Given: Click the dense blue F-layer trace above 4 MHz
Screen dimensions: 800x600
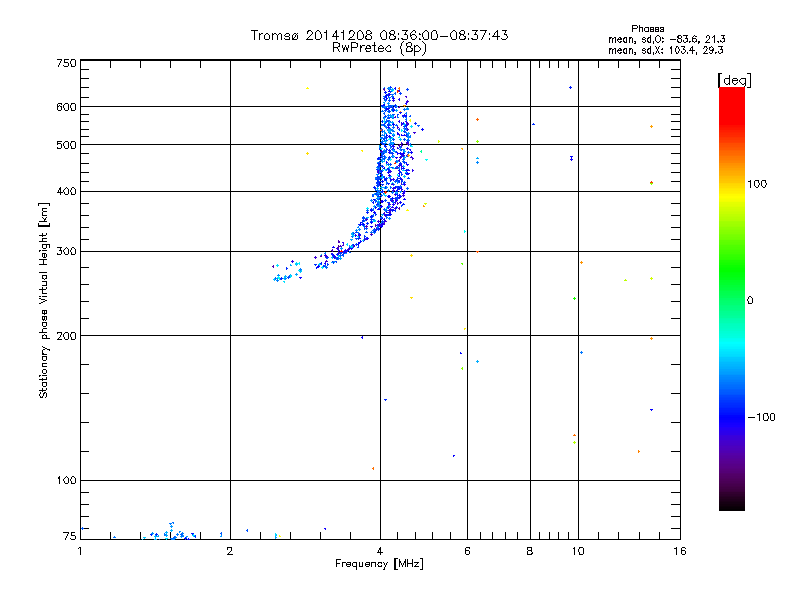Looking at the screenshot, I should coord(393,158).
